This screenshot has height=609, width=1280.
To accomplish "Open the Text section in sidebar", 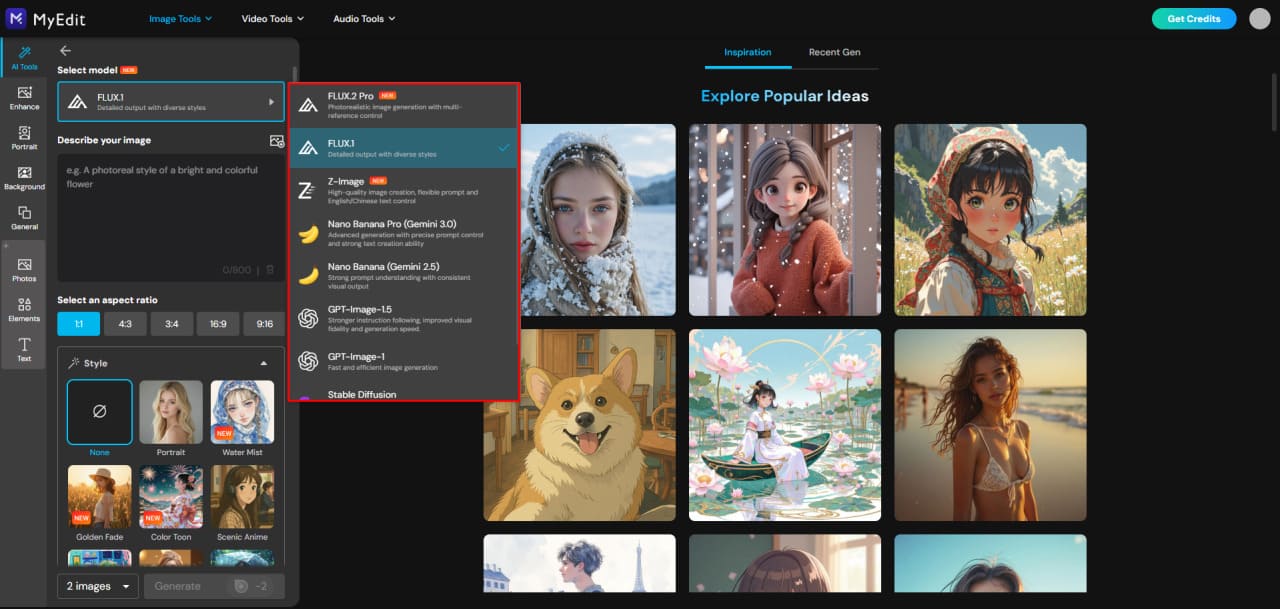I will point(24,349).
